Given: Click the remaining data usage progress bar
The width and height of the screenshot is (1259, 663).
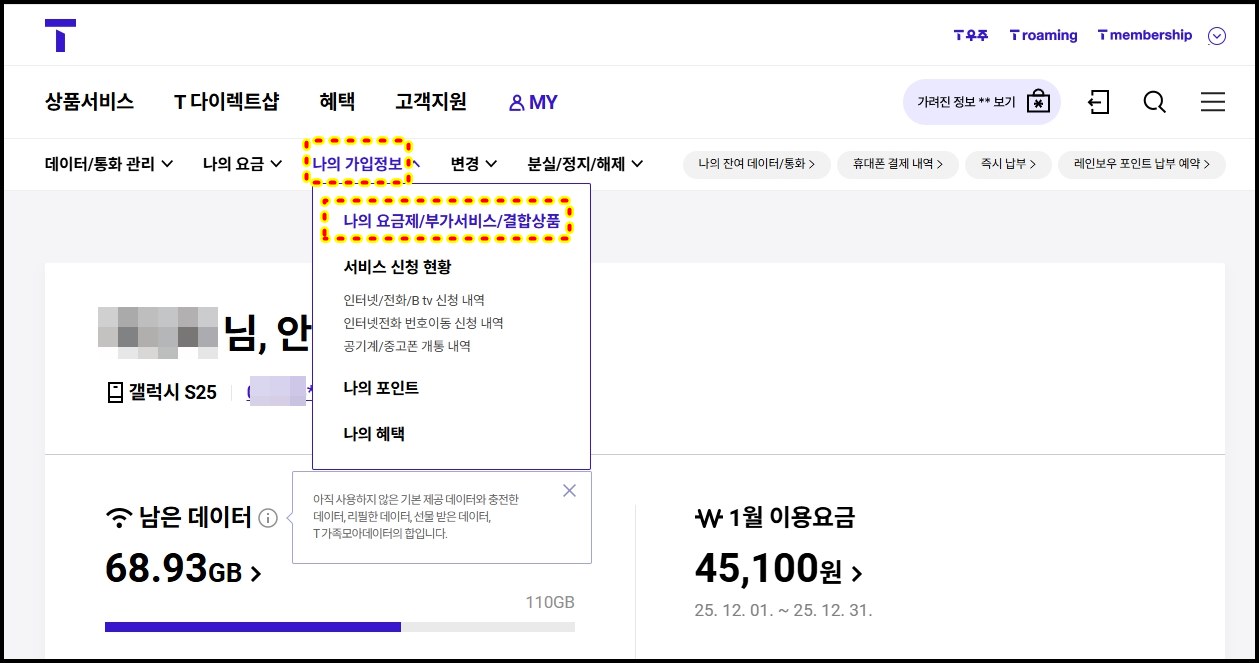Looking at the screenshot, I should click(x=339, y=627).
